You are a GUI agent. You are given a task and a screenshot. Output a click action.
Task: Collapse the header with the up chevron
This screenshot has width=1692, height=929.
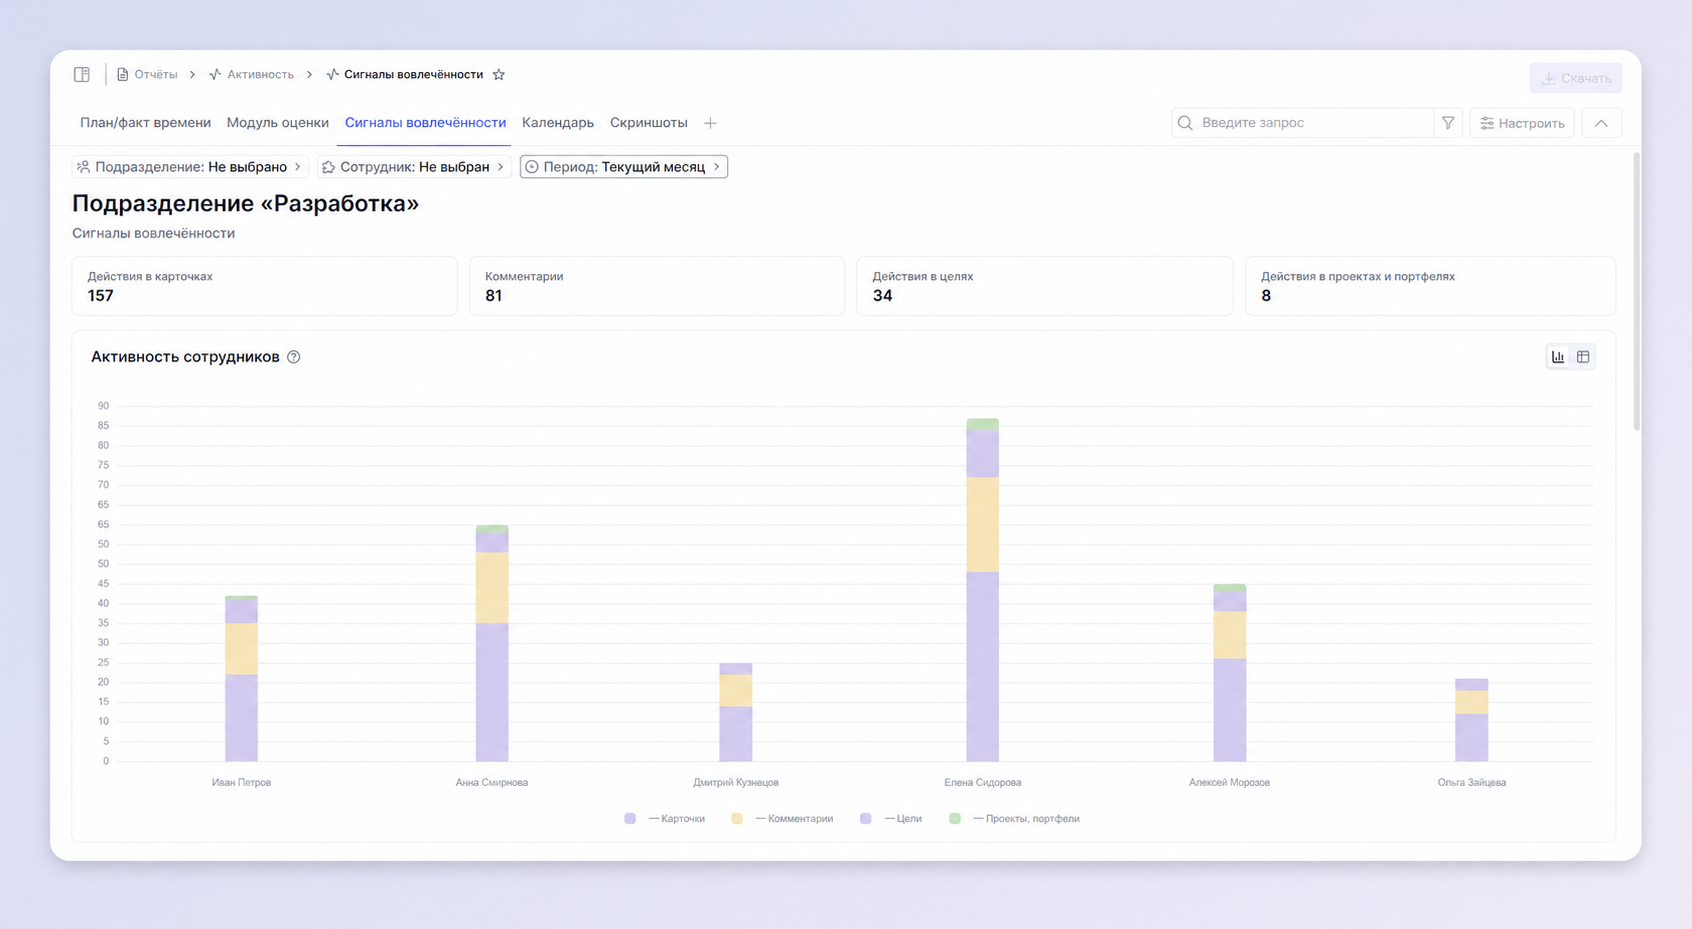click(1601, 123)
